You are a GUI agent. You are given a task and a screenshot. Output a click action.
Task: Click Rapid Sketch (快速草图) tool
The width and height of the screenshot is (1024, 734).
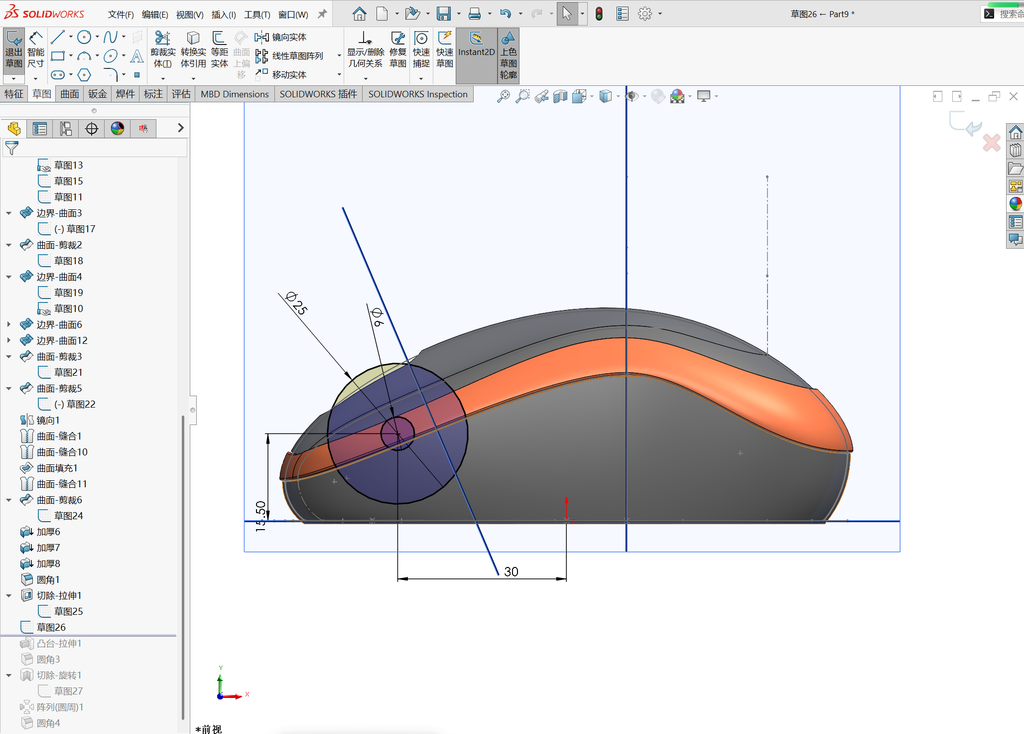445,50
